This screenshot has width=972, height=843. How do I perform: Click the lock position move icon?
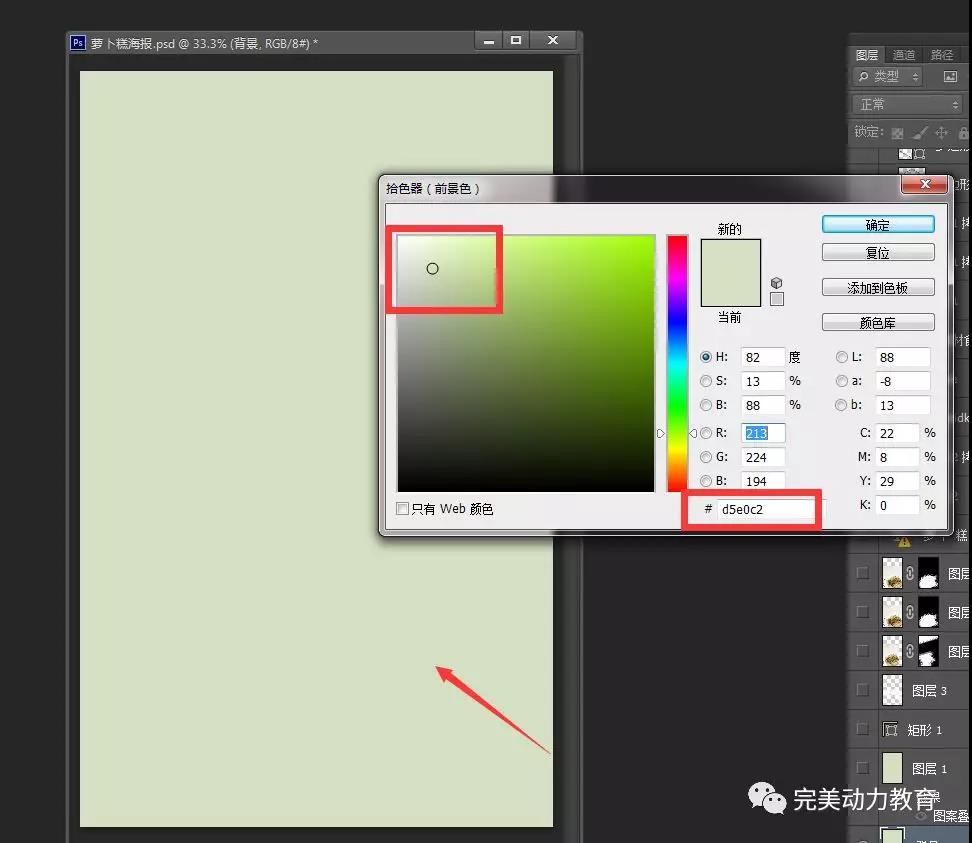point(941,132)
